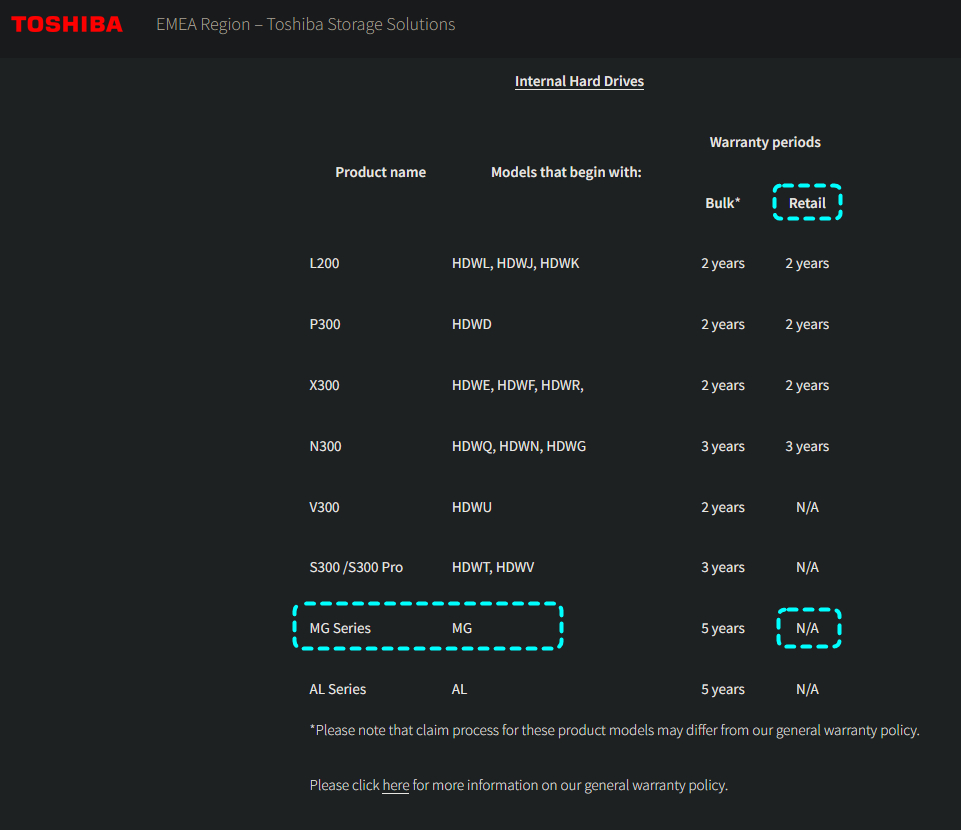Image resolution: width=961 pixels, height=830 pixels.
Task: Select the HDWT, HDWV models cell
Action: (493, 567)
